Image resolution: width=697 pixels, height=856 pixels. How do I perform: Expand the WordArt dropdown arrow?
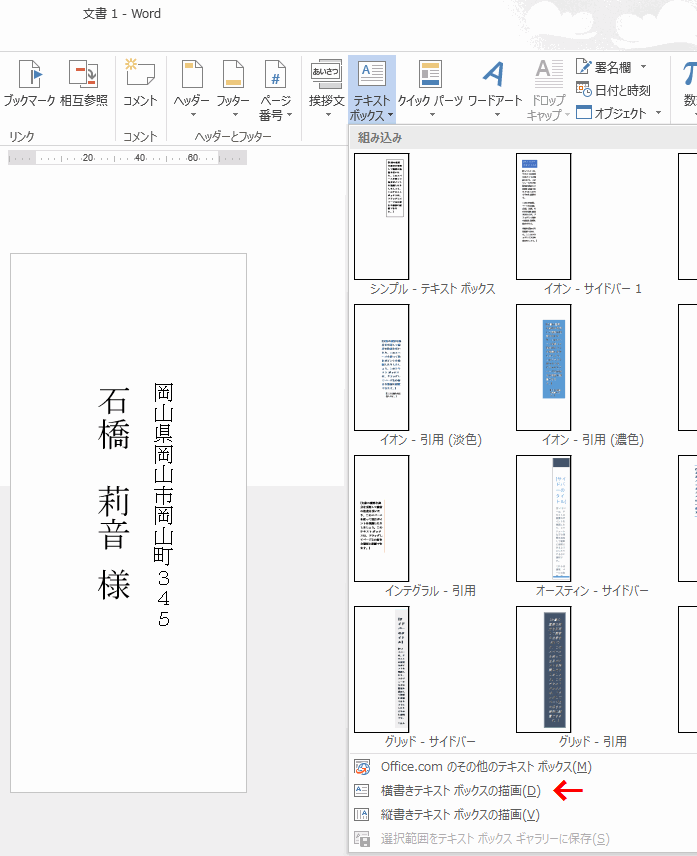[x=497, y=115]
